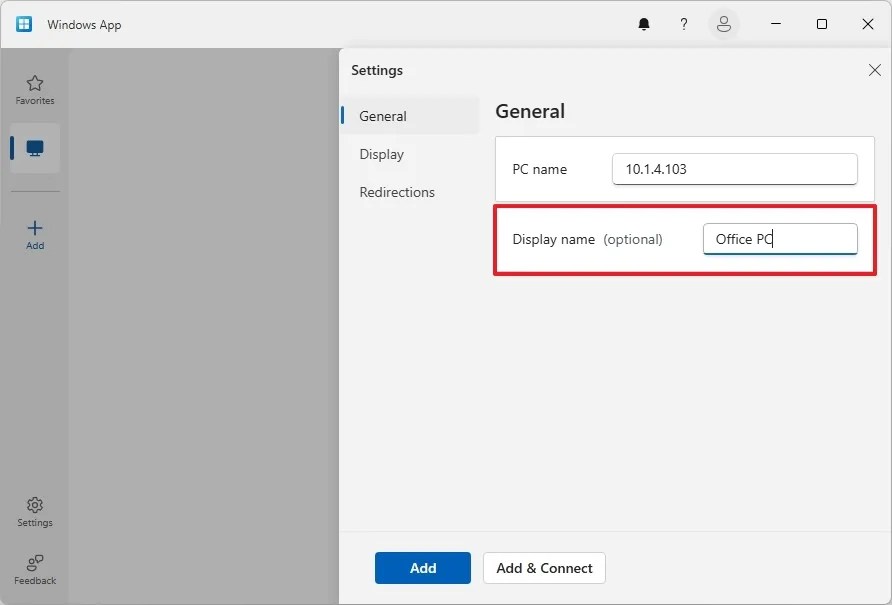Maximize the Windows App window

(x=821, y=24)
